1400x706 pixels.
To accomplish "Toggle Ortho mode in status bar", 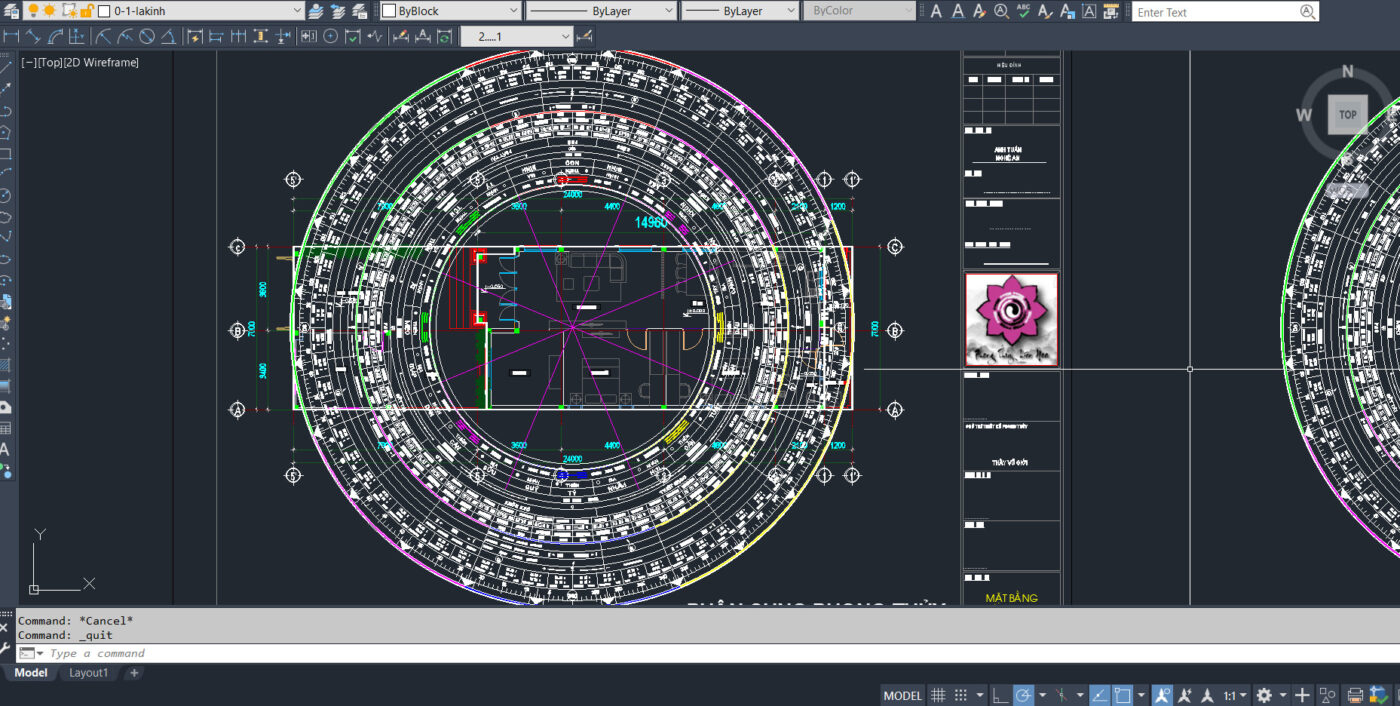I will click(x=1000, y=695).
